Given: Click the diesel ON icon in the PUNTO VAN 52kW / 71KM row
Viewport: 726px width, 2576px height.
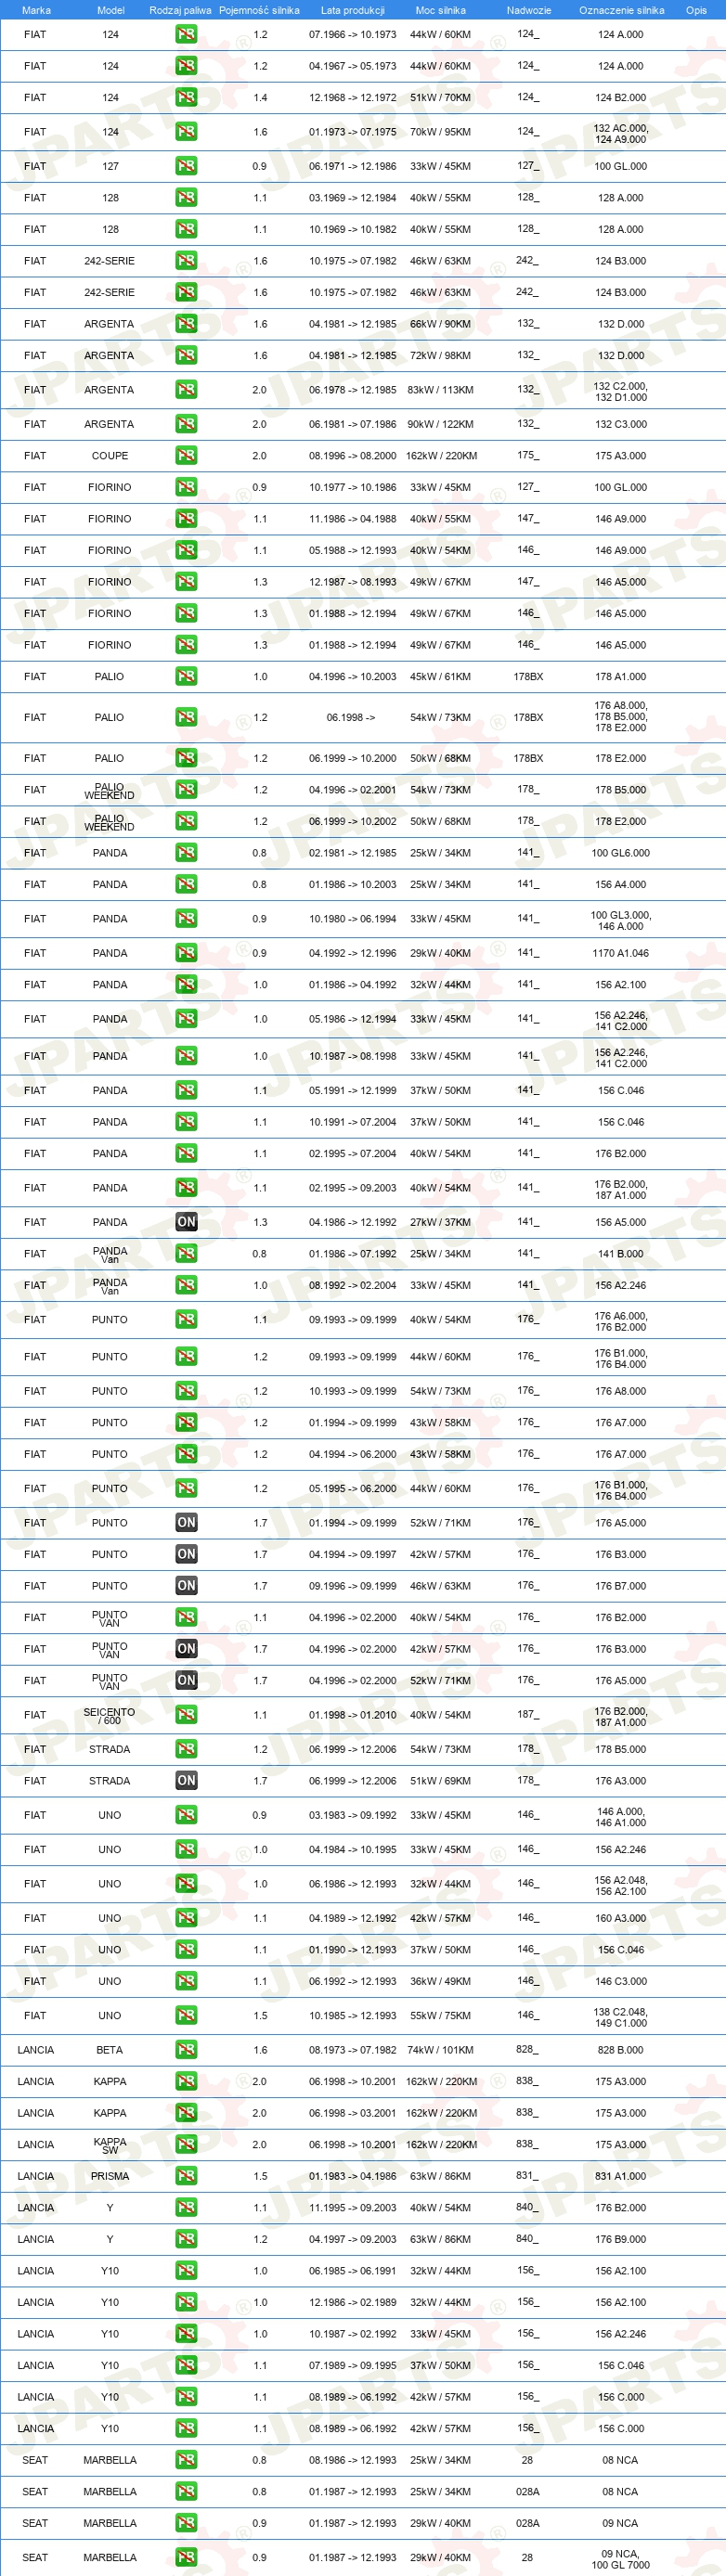Looking at the screenshot, I should tap(186, 1681).
